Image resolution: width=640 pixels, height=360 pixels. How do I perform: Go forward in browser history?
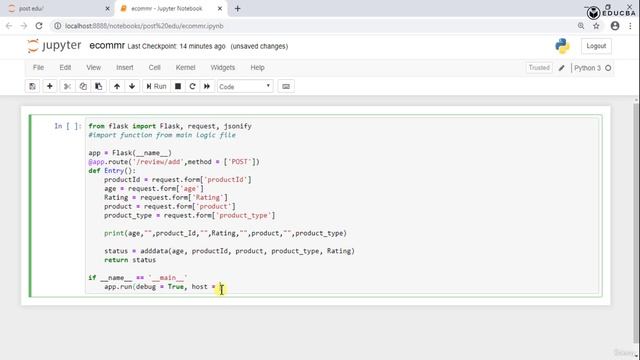pos(24,26)
